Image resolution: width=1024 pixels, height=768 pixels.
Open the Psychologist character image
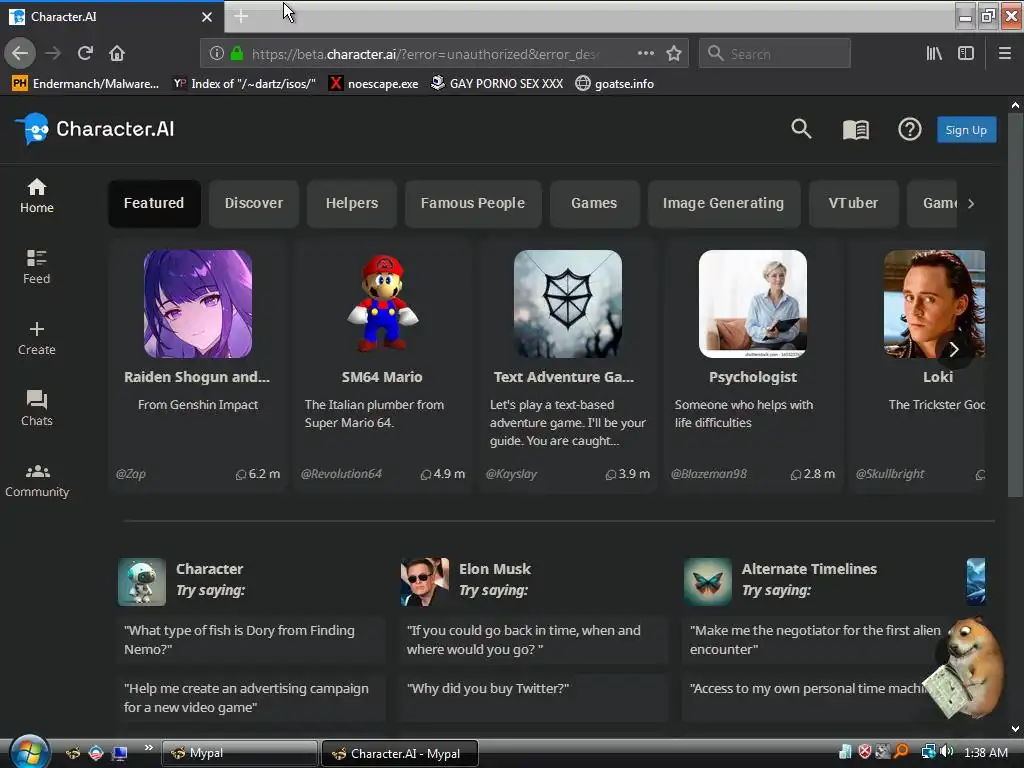click(x=753, y=304)
